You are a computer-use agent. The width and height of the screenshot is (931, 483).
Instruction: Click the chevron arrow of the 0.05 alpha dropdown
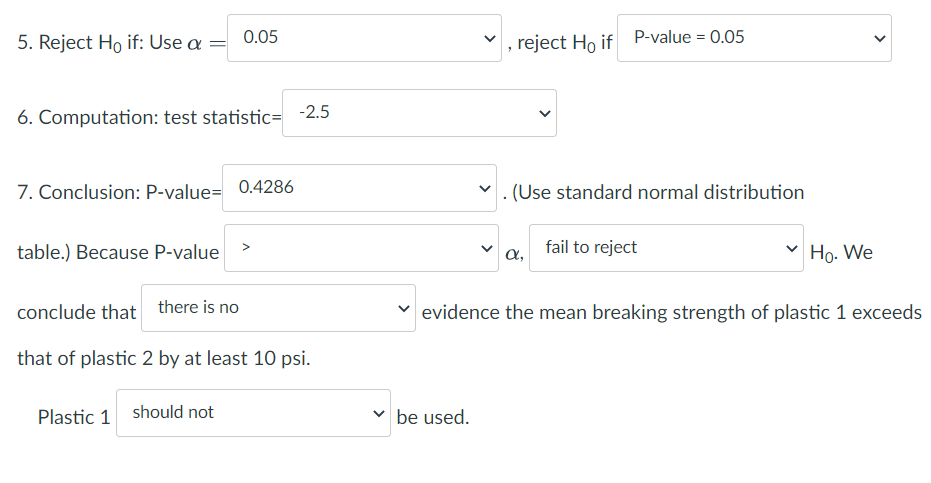488,39
